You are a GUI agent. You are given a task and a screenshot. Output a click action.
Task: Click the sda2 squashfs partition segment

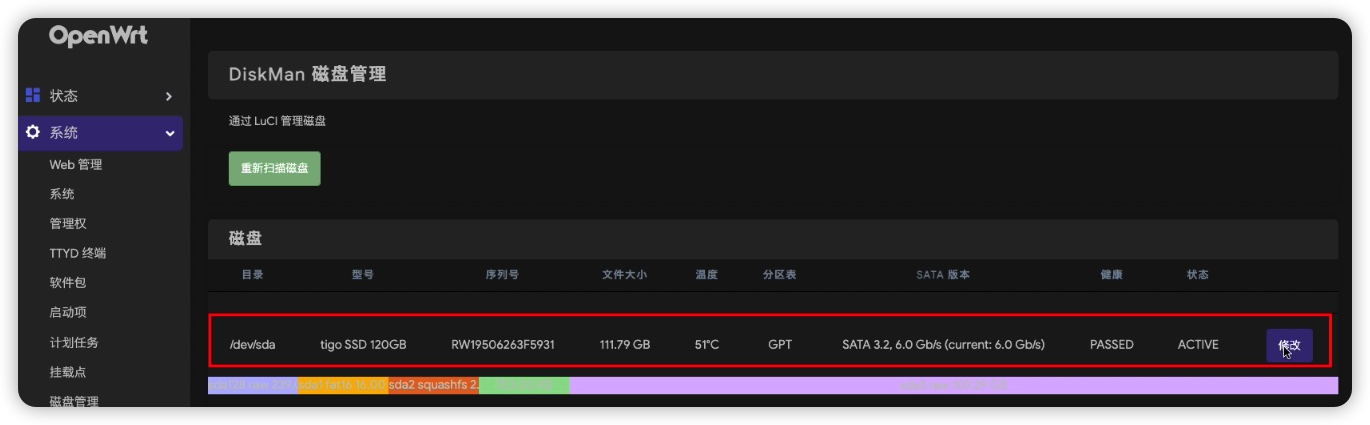[433, 385]
